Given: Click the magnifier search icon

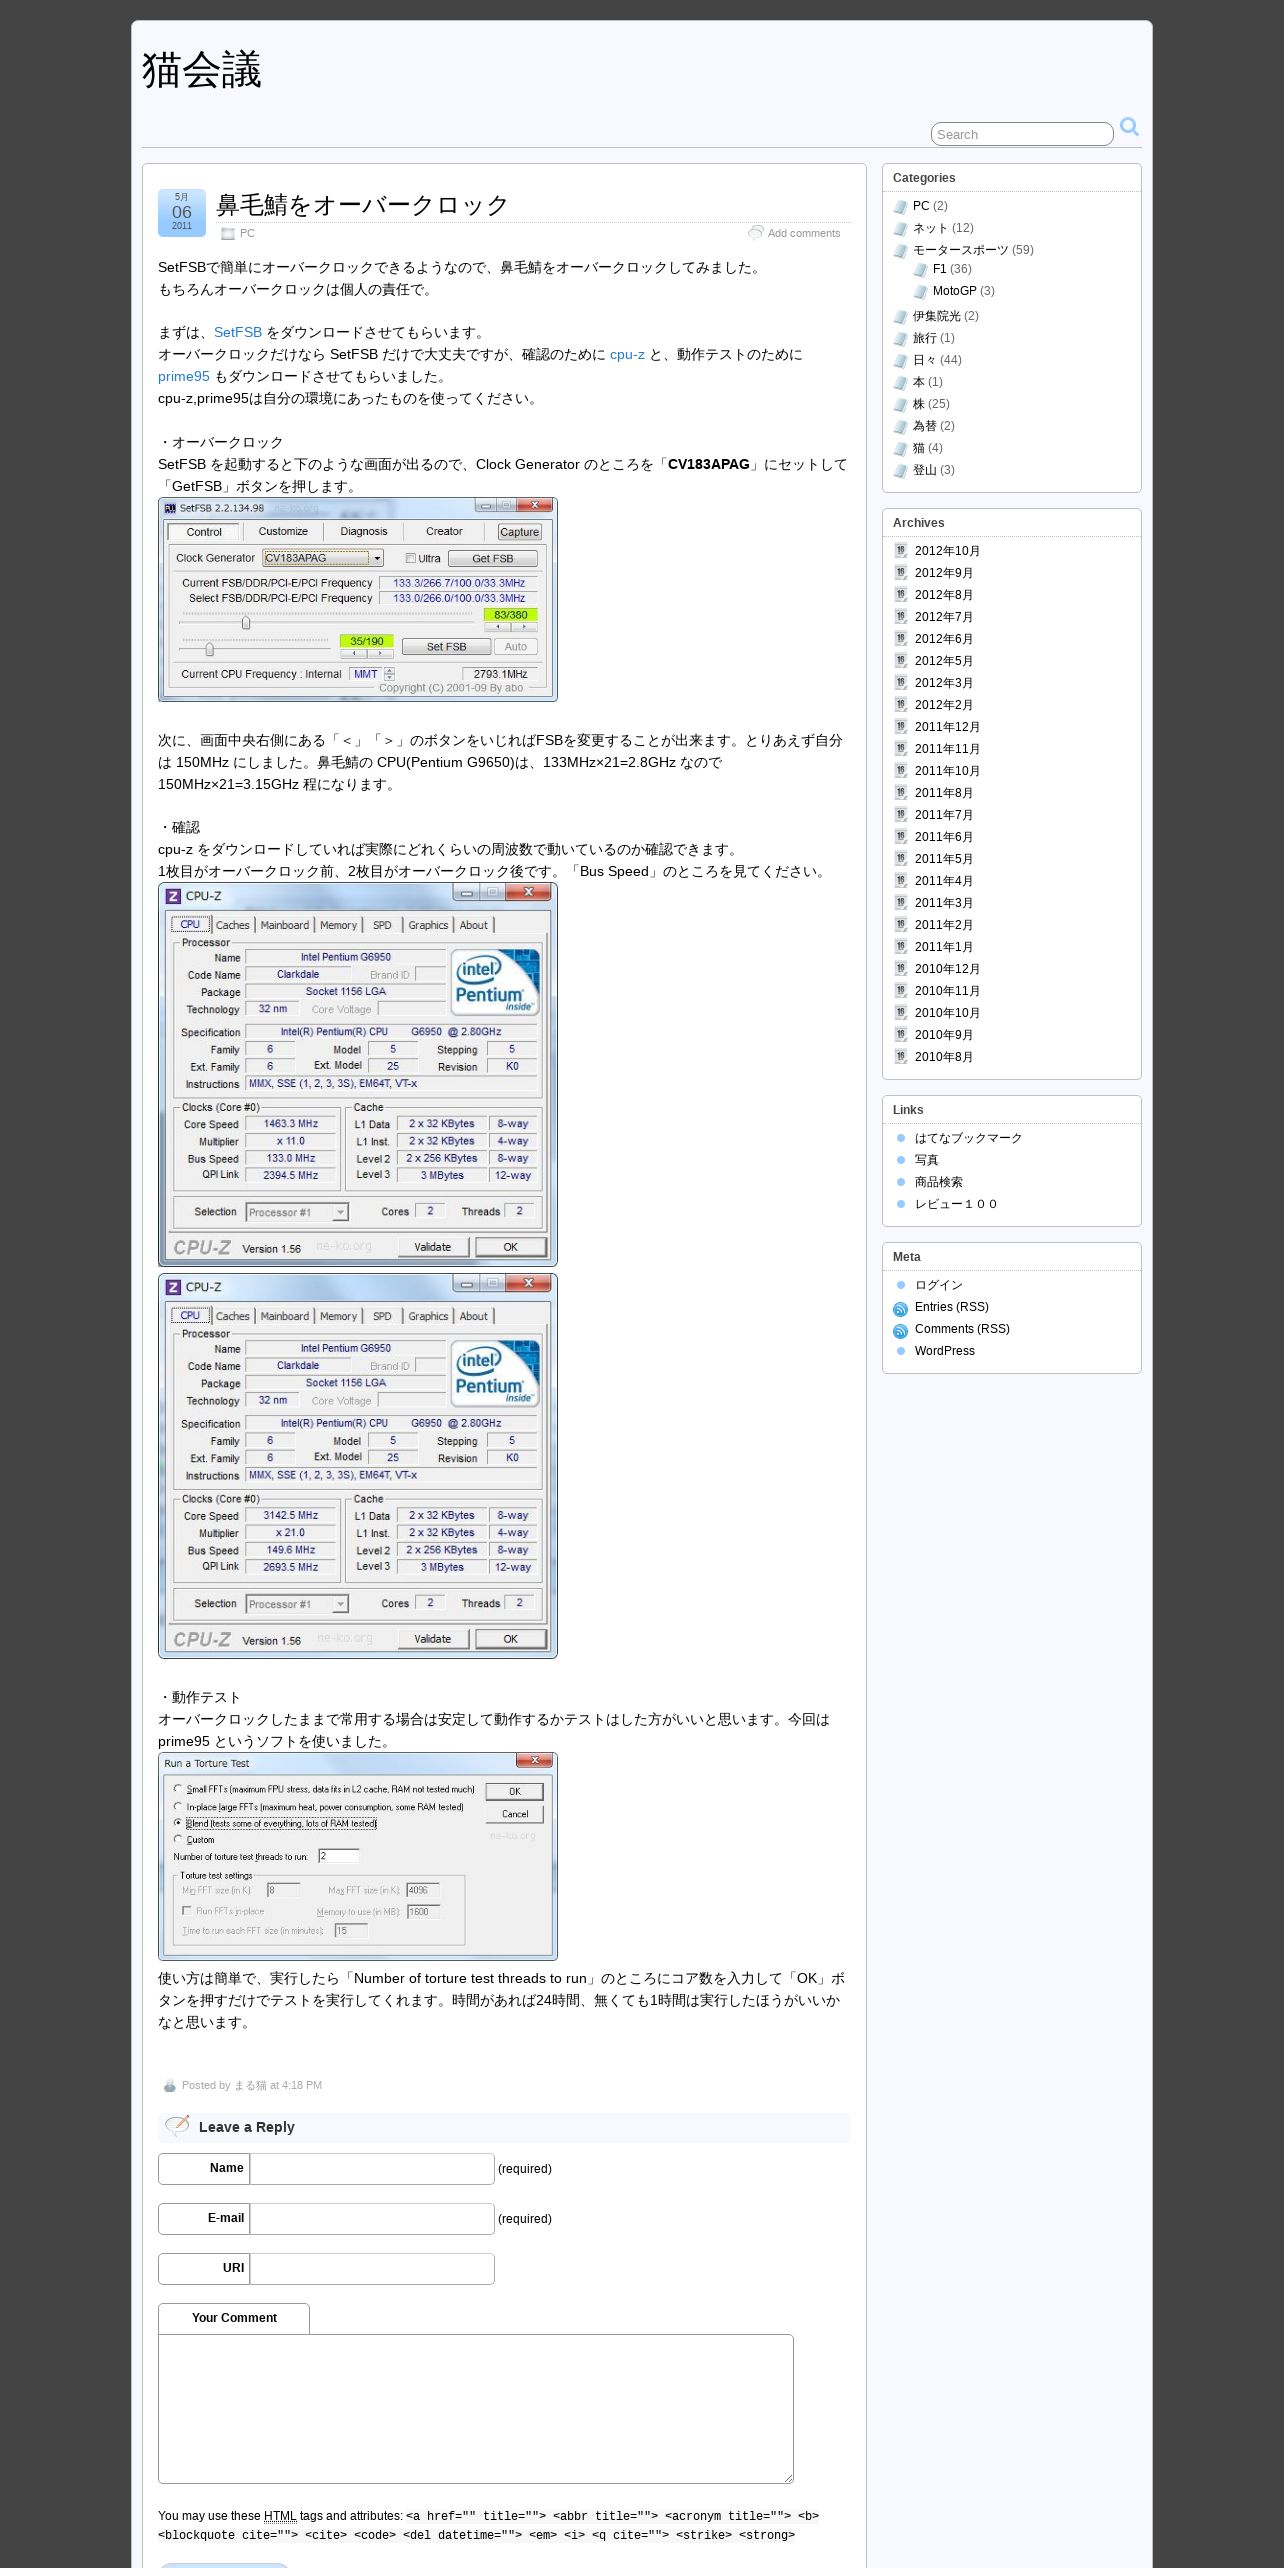Looking at the screenshot, I should tap(1129, 127).
